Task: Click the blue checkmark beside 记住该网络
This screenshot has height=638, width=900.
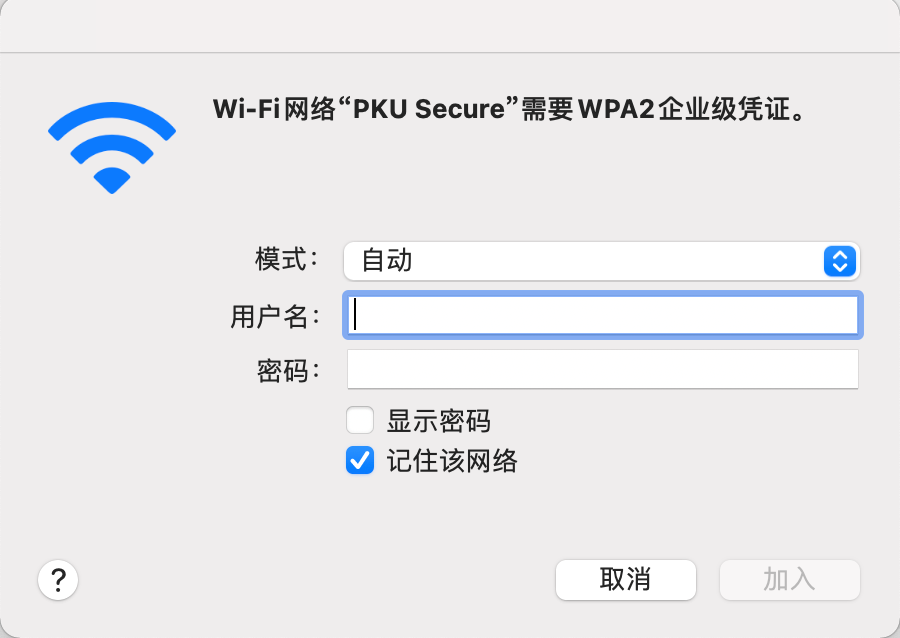Action: click(x=360, y=461)
